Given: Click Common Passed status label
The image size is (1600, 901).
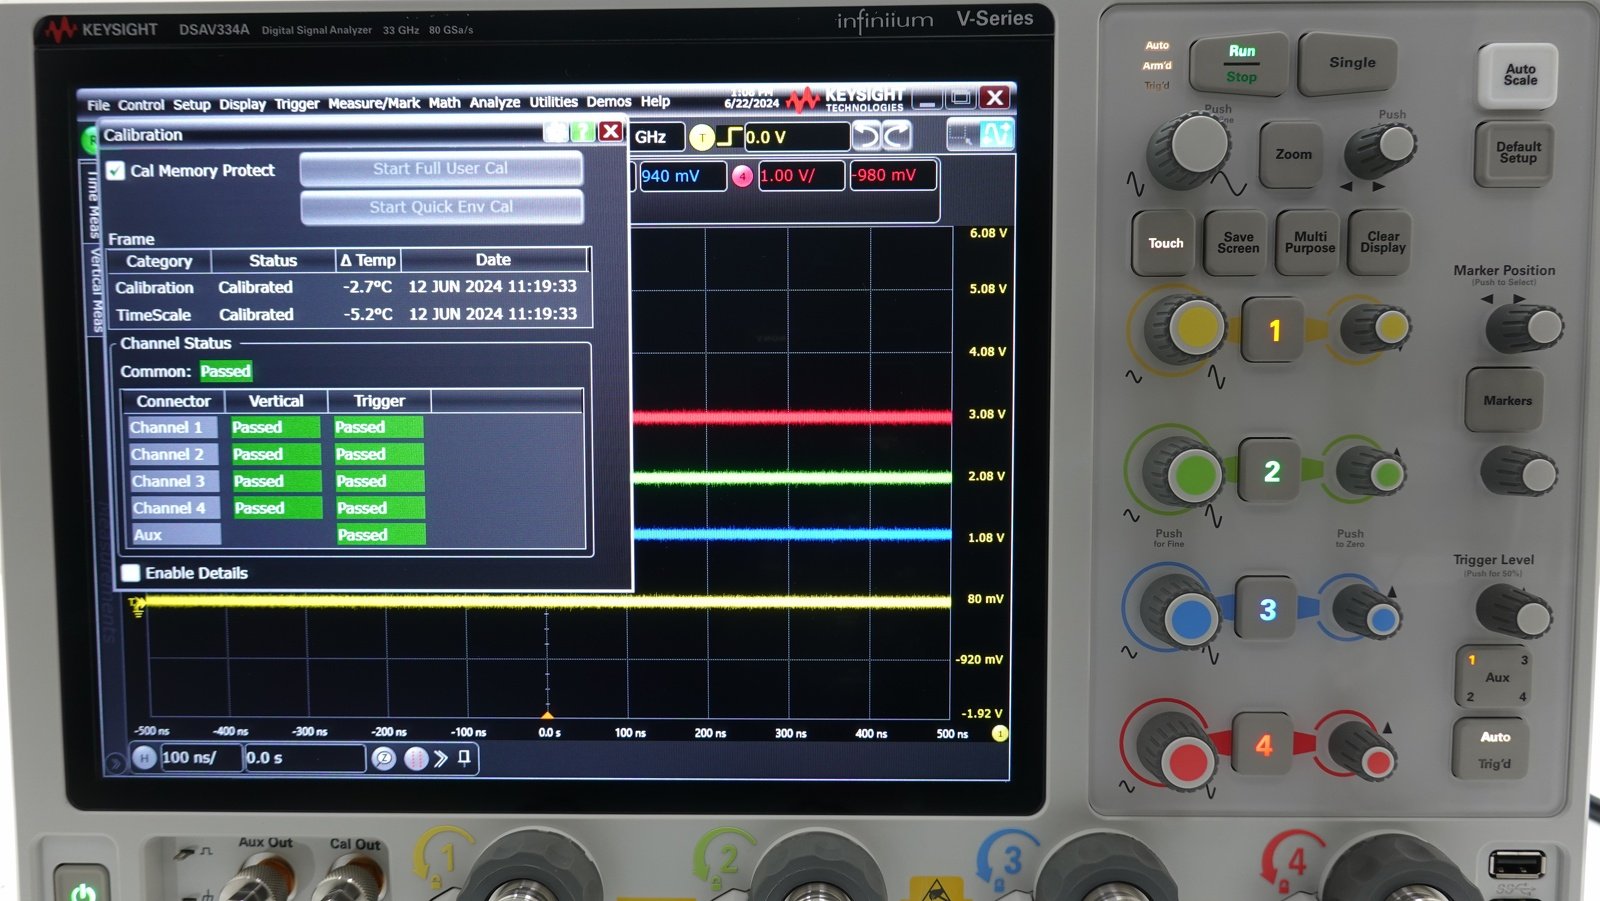Looking at the screenshot, I should coord(226,371).
